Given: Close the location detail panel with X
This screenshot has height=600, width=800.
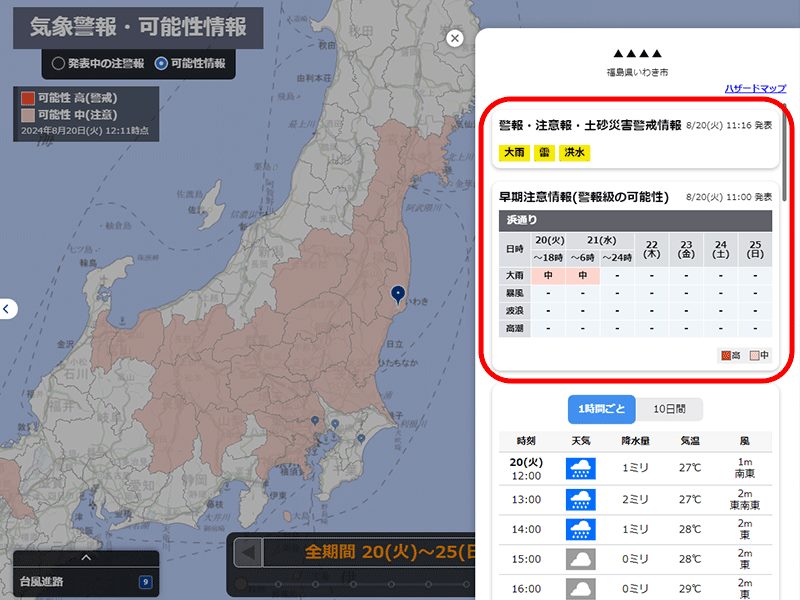Looking at the screenshot, I should point(455,38).
